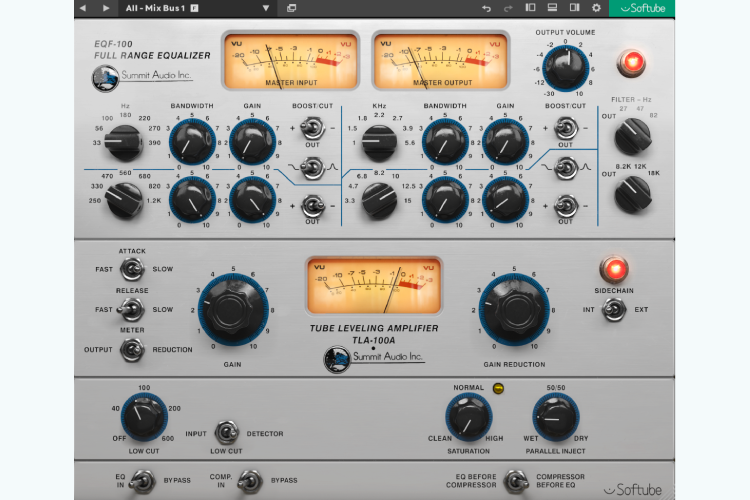Flip the EQ/Compressor order switch

516,480
